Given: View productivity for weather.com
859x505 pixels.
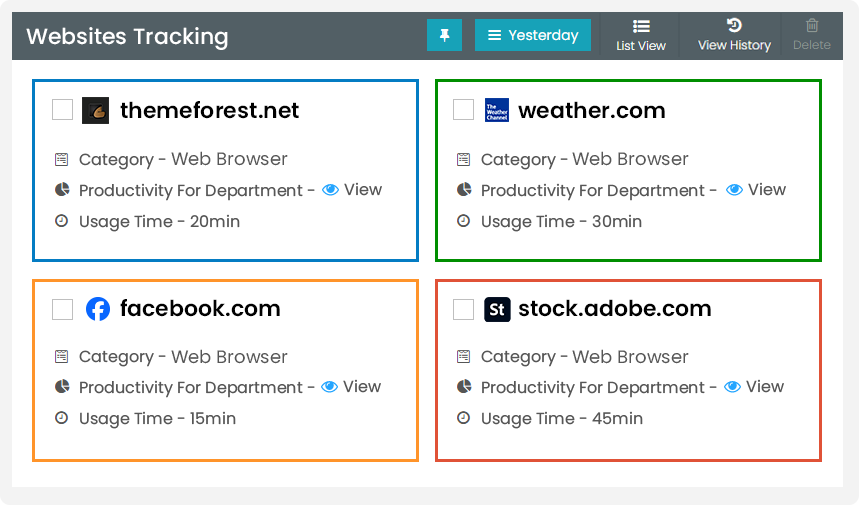Looking at the screenshot, I should click(x=756, y=190).
